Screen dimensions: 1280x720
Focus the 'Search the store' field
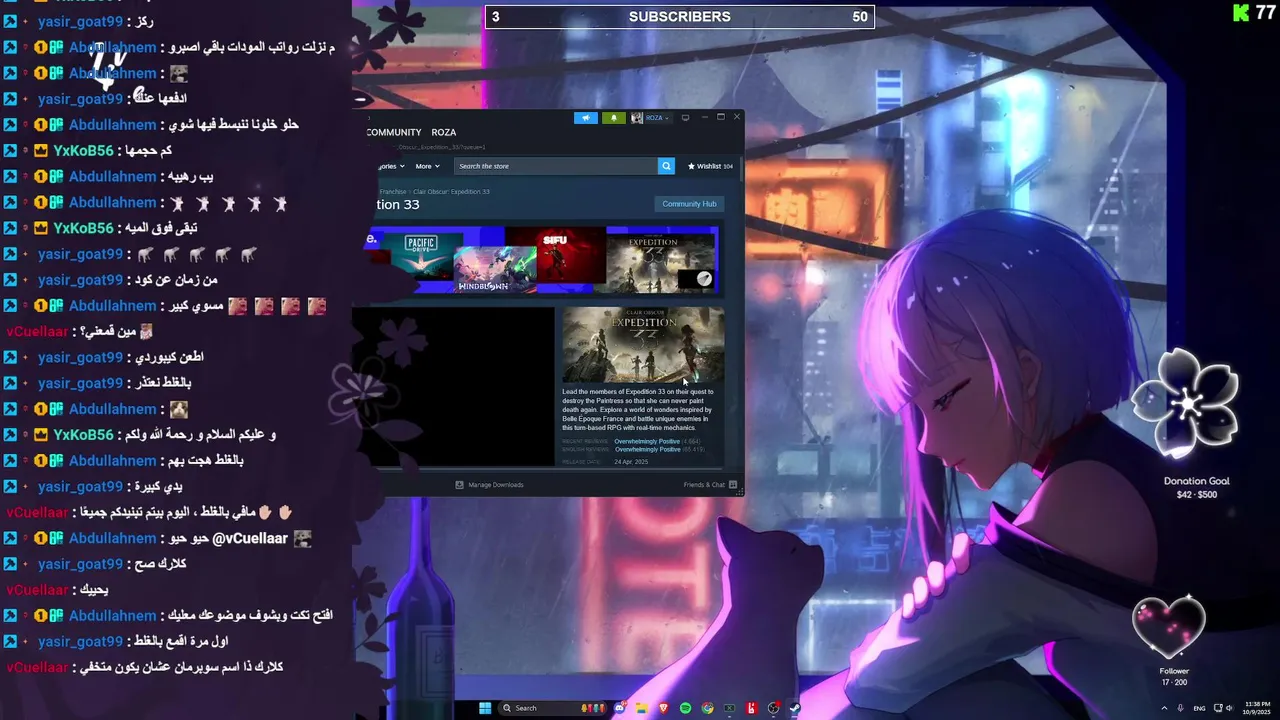point(556,166)
